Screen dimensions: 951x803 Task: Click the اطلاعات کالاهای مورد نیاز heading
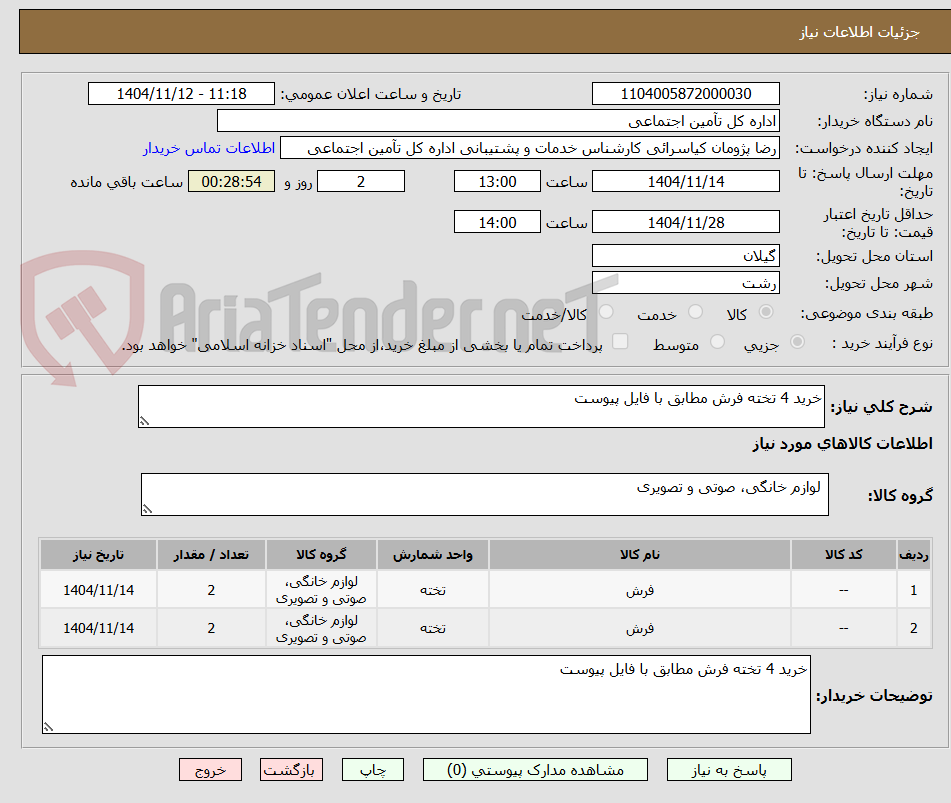click(x=842, y=444)
